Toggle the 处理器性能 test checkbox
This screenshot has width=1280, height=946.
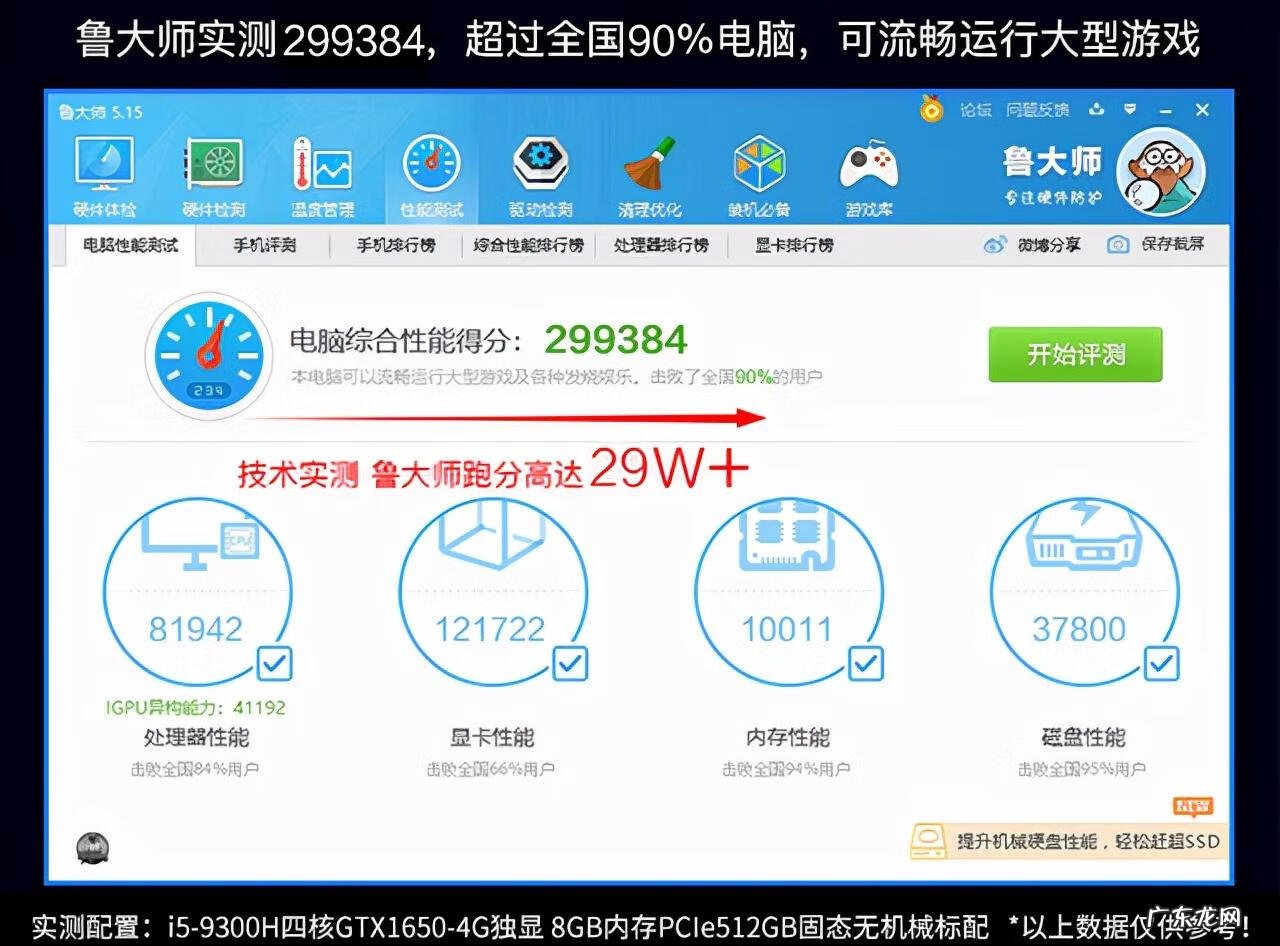pyautogui.click(x=275, y=662)
